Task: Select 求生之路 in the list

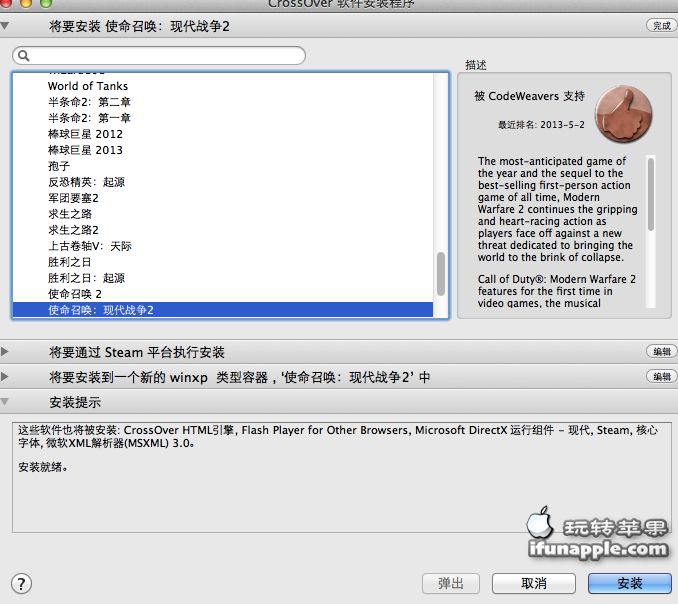Action: tap(223, 214)
